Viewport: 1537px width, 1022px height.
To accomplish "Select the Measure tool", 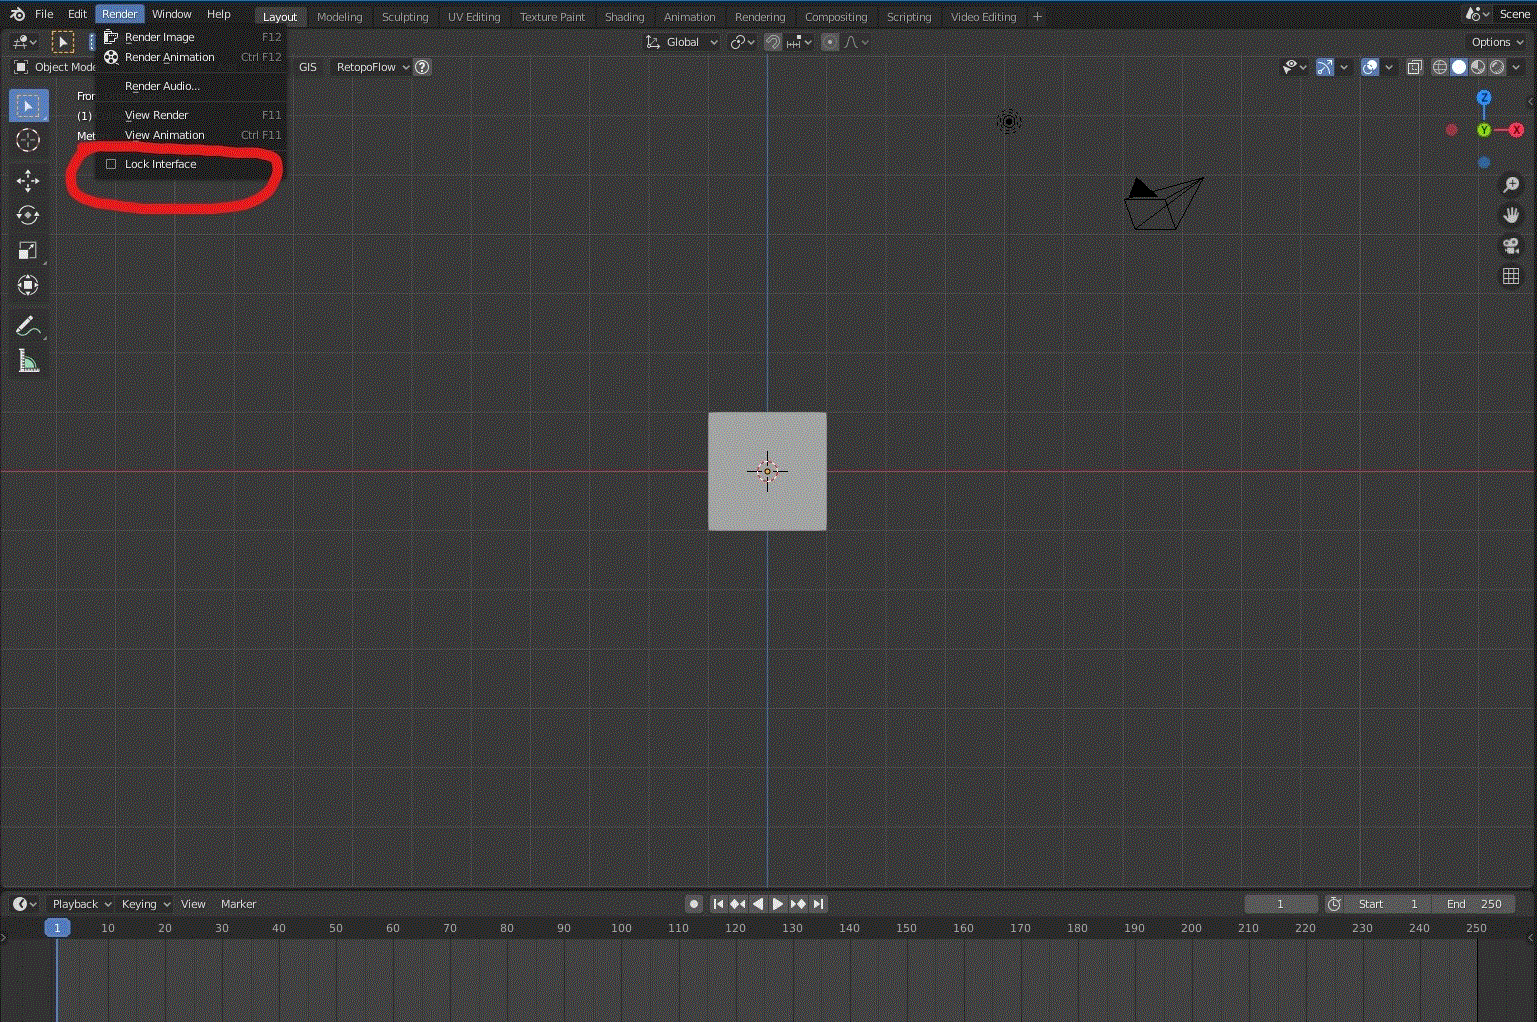I will [28, 360].
